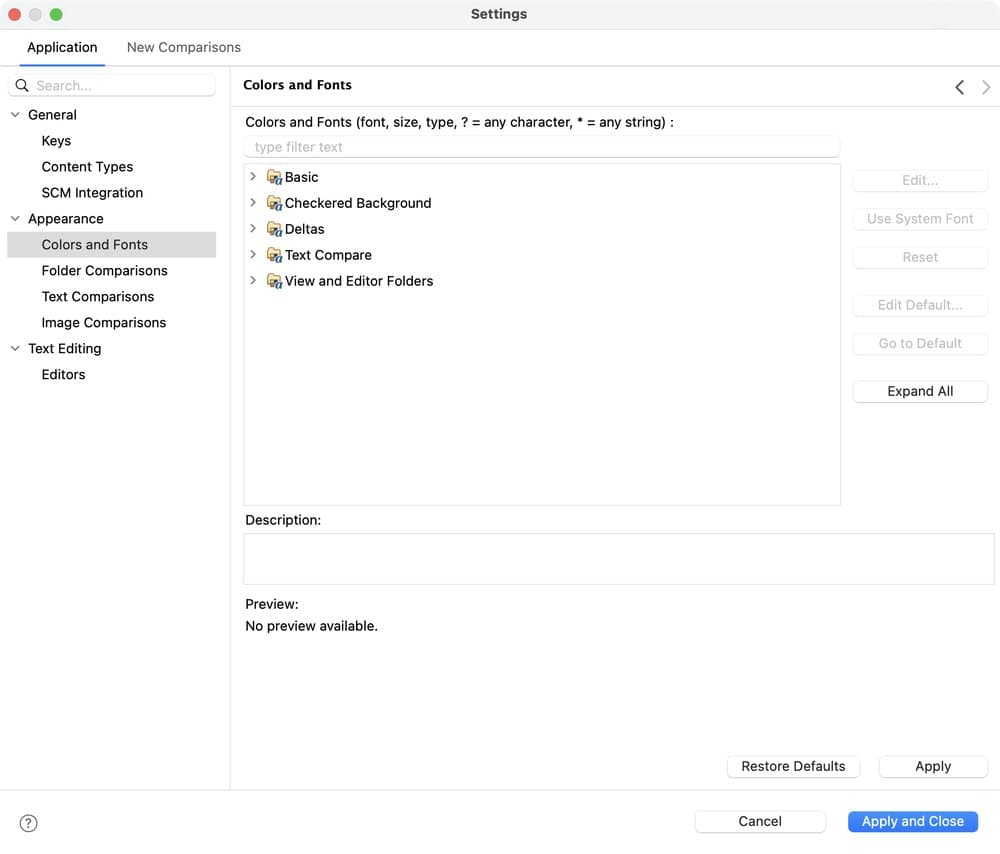This screenshot has height=854, width=1000.
Task: Click the Use System Font button
Action: [x=920, y=219]
